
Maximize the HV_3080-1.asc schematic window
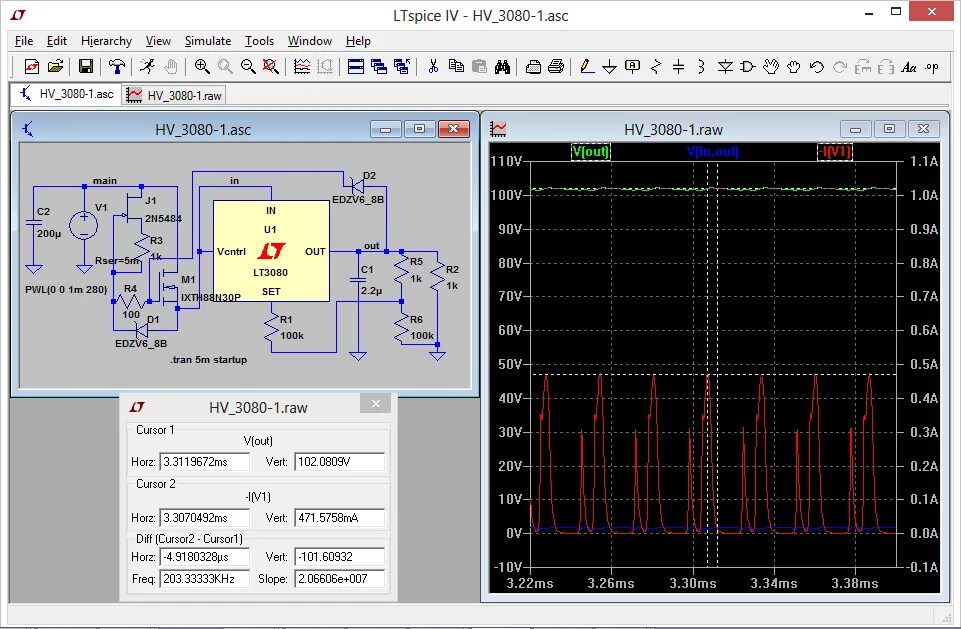point(419,129)
